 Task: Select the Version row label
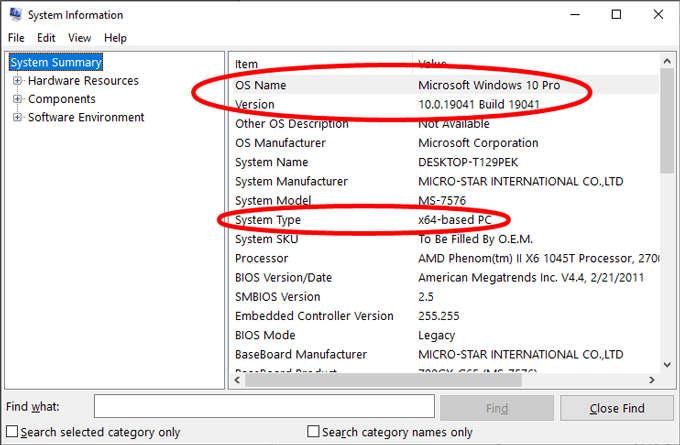255,105
